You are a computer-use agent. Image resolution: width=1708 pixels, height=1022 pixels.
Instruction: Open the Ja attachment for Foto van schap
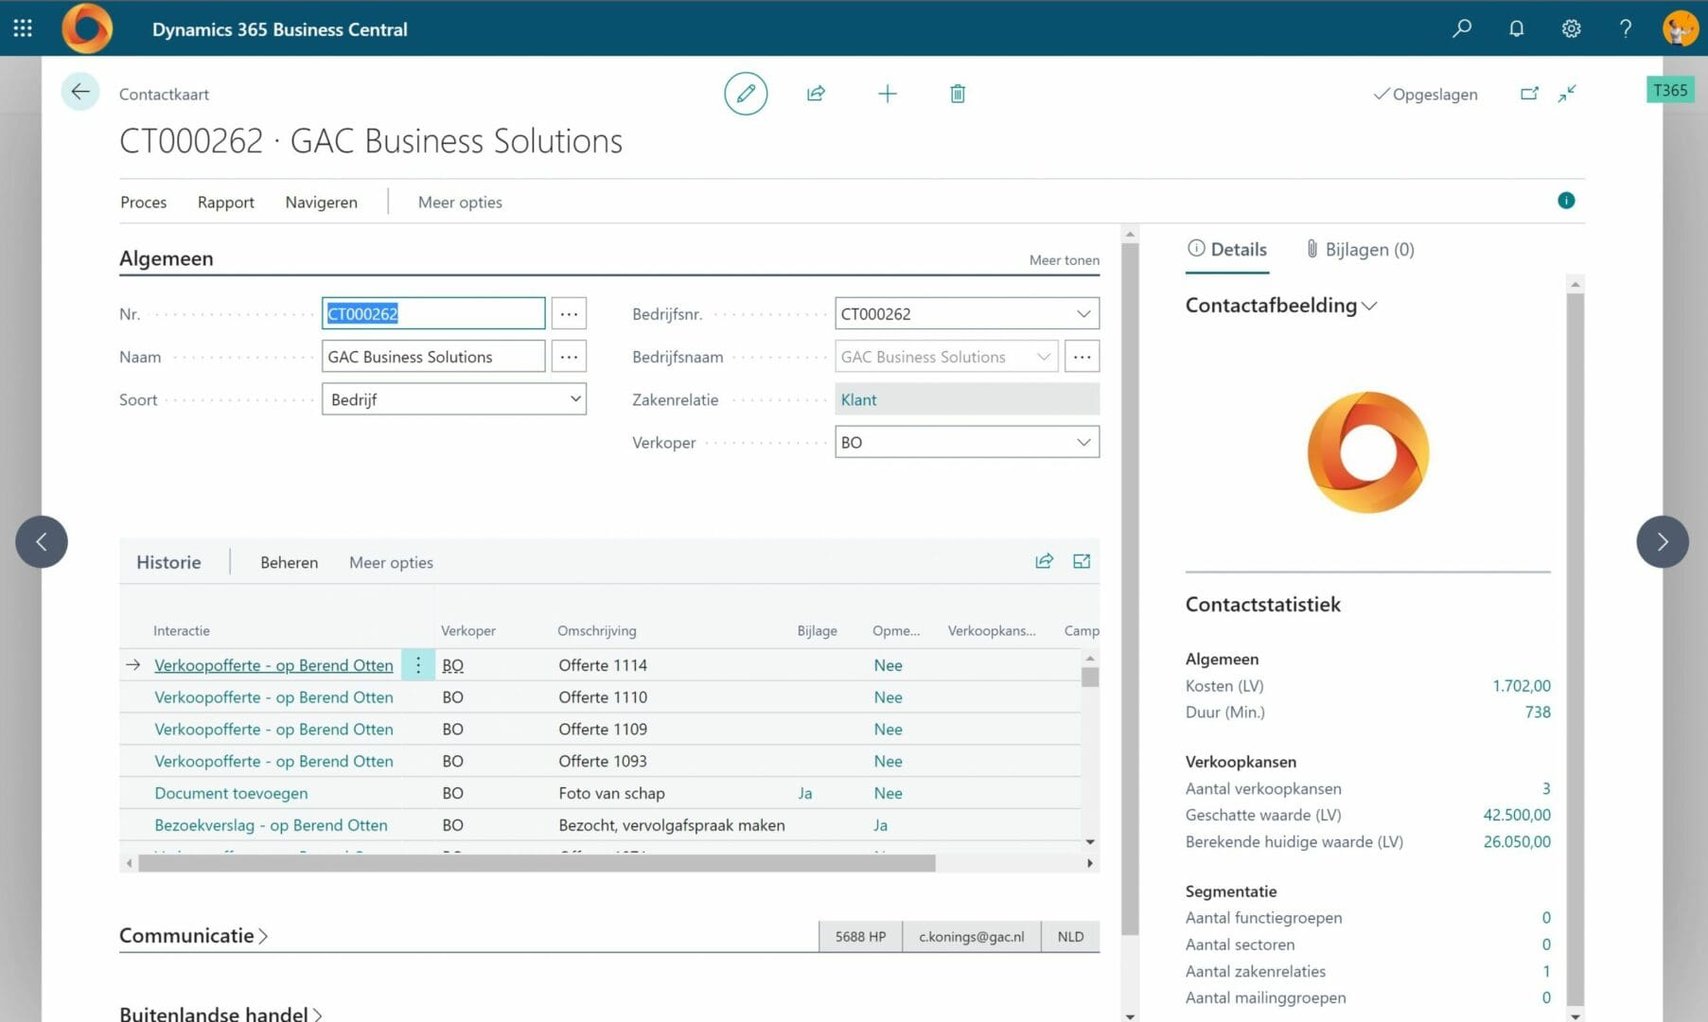click(805, 793)
